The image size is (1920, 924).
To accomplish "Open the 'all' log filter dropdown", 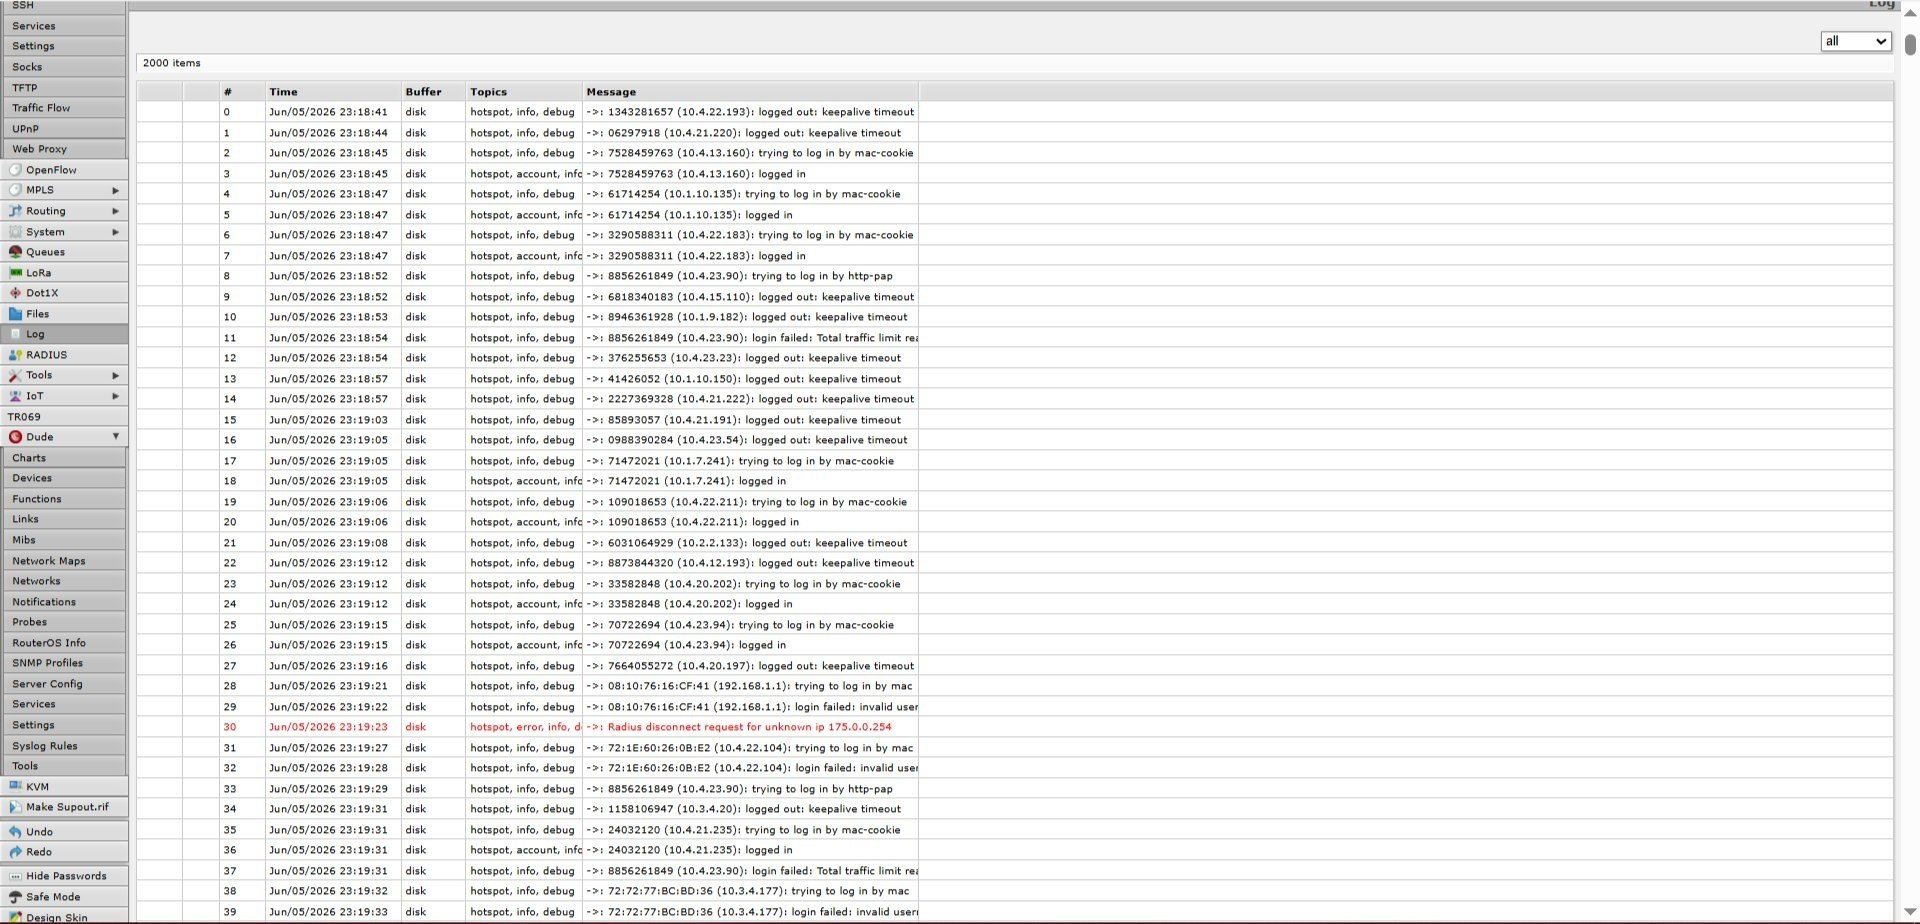I will [x=1855, y=41].
